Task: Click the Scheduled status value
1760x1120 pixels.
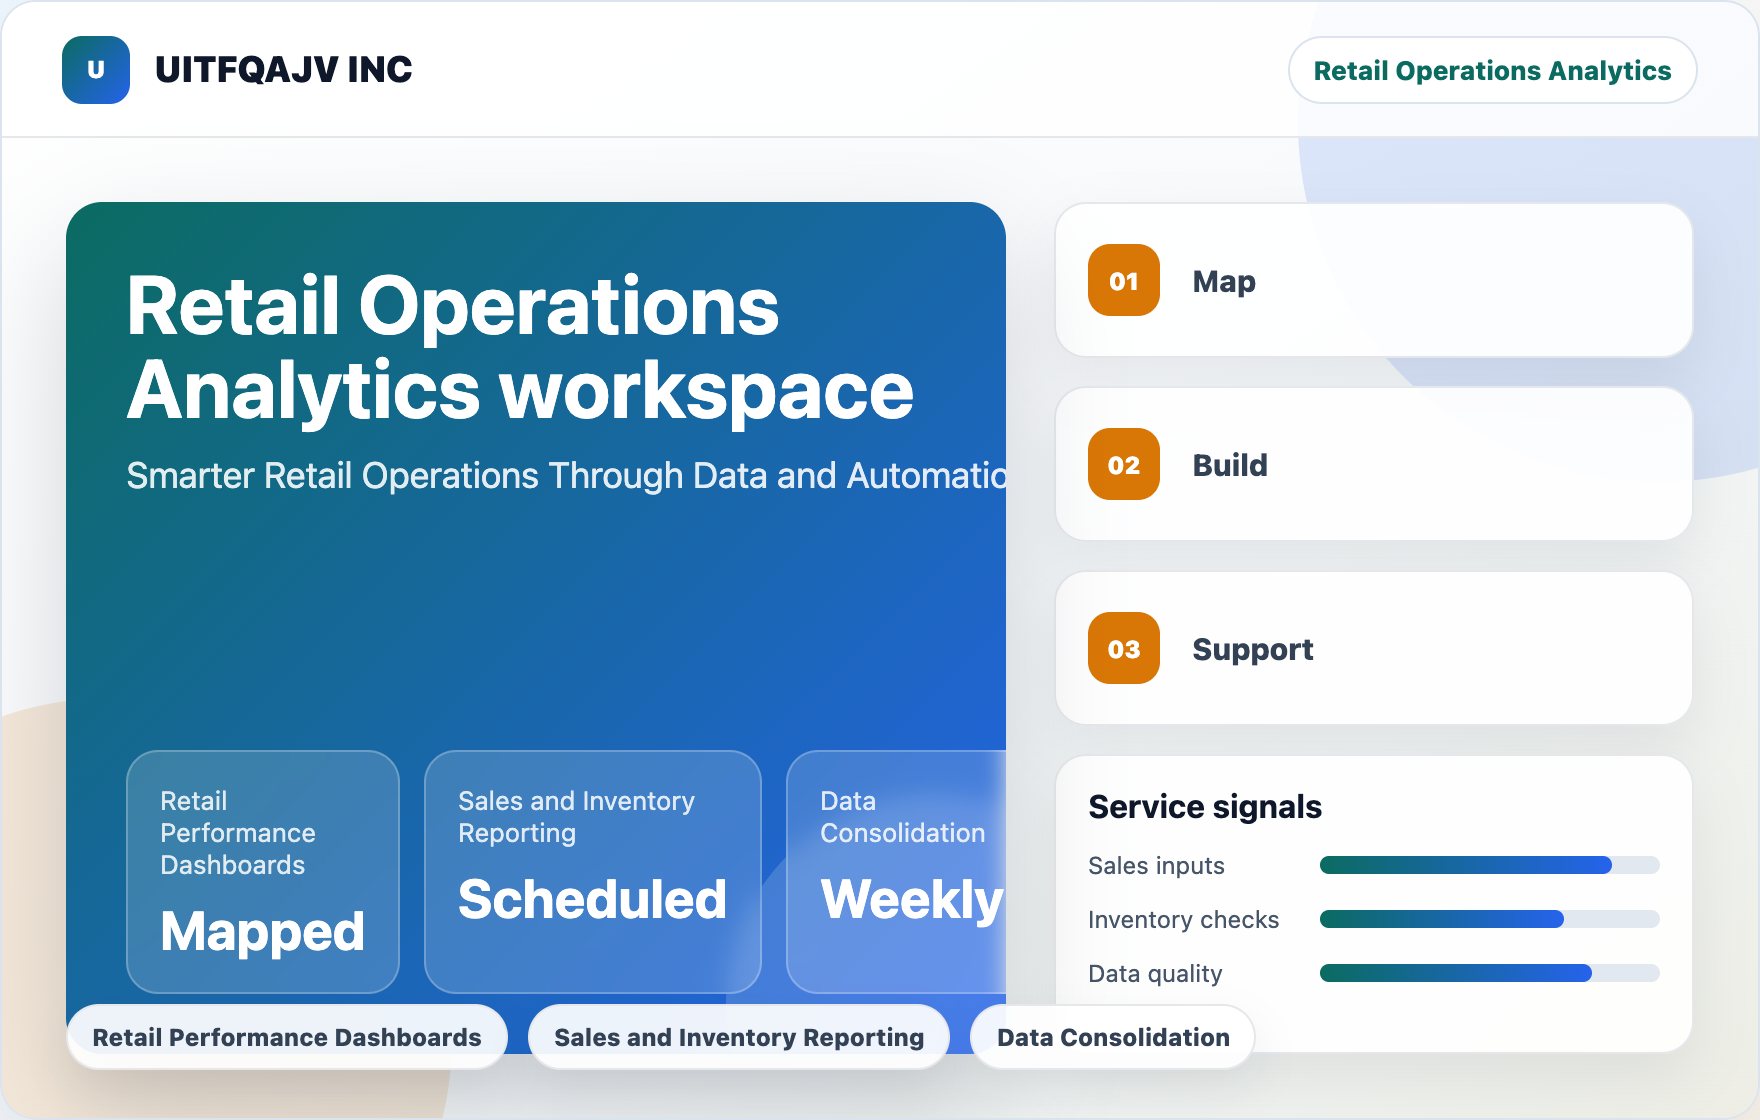Action: [592, 899]
